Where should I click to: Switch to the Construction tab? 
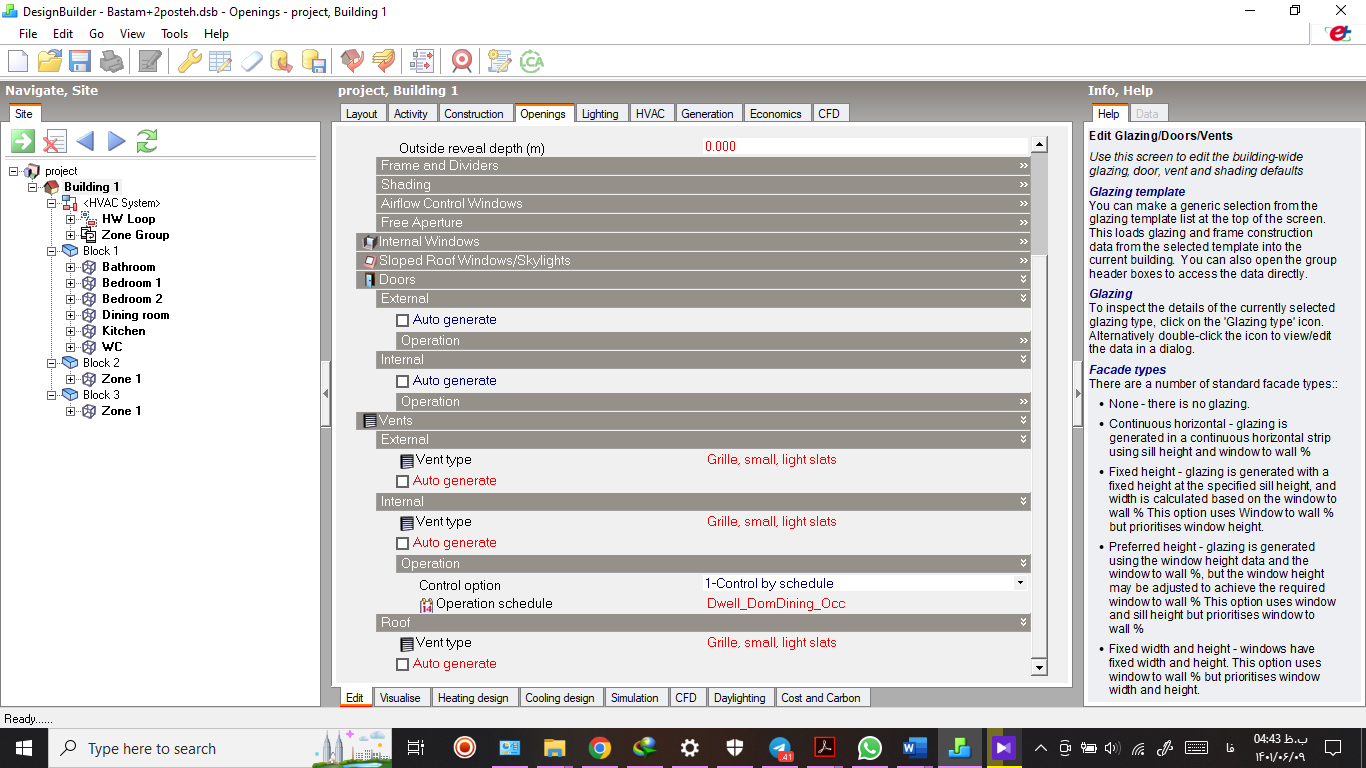click(474, 114)
